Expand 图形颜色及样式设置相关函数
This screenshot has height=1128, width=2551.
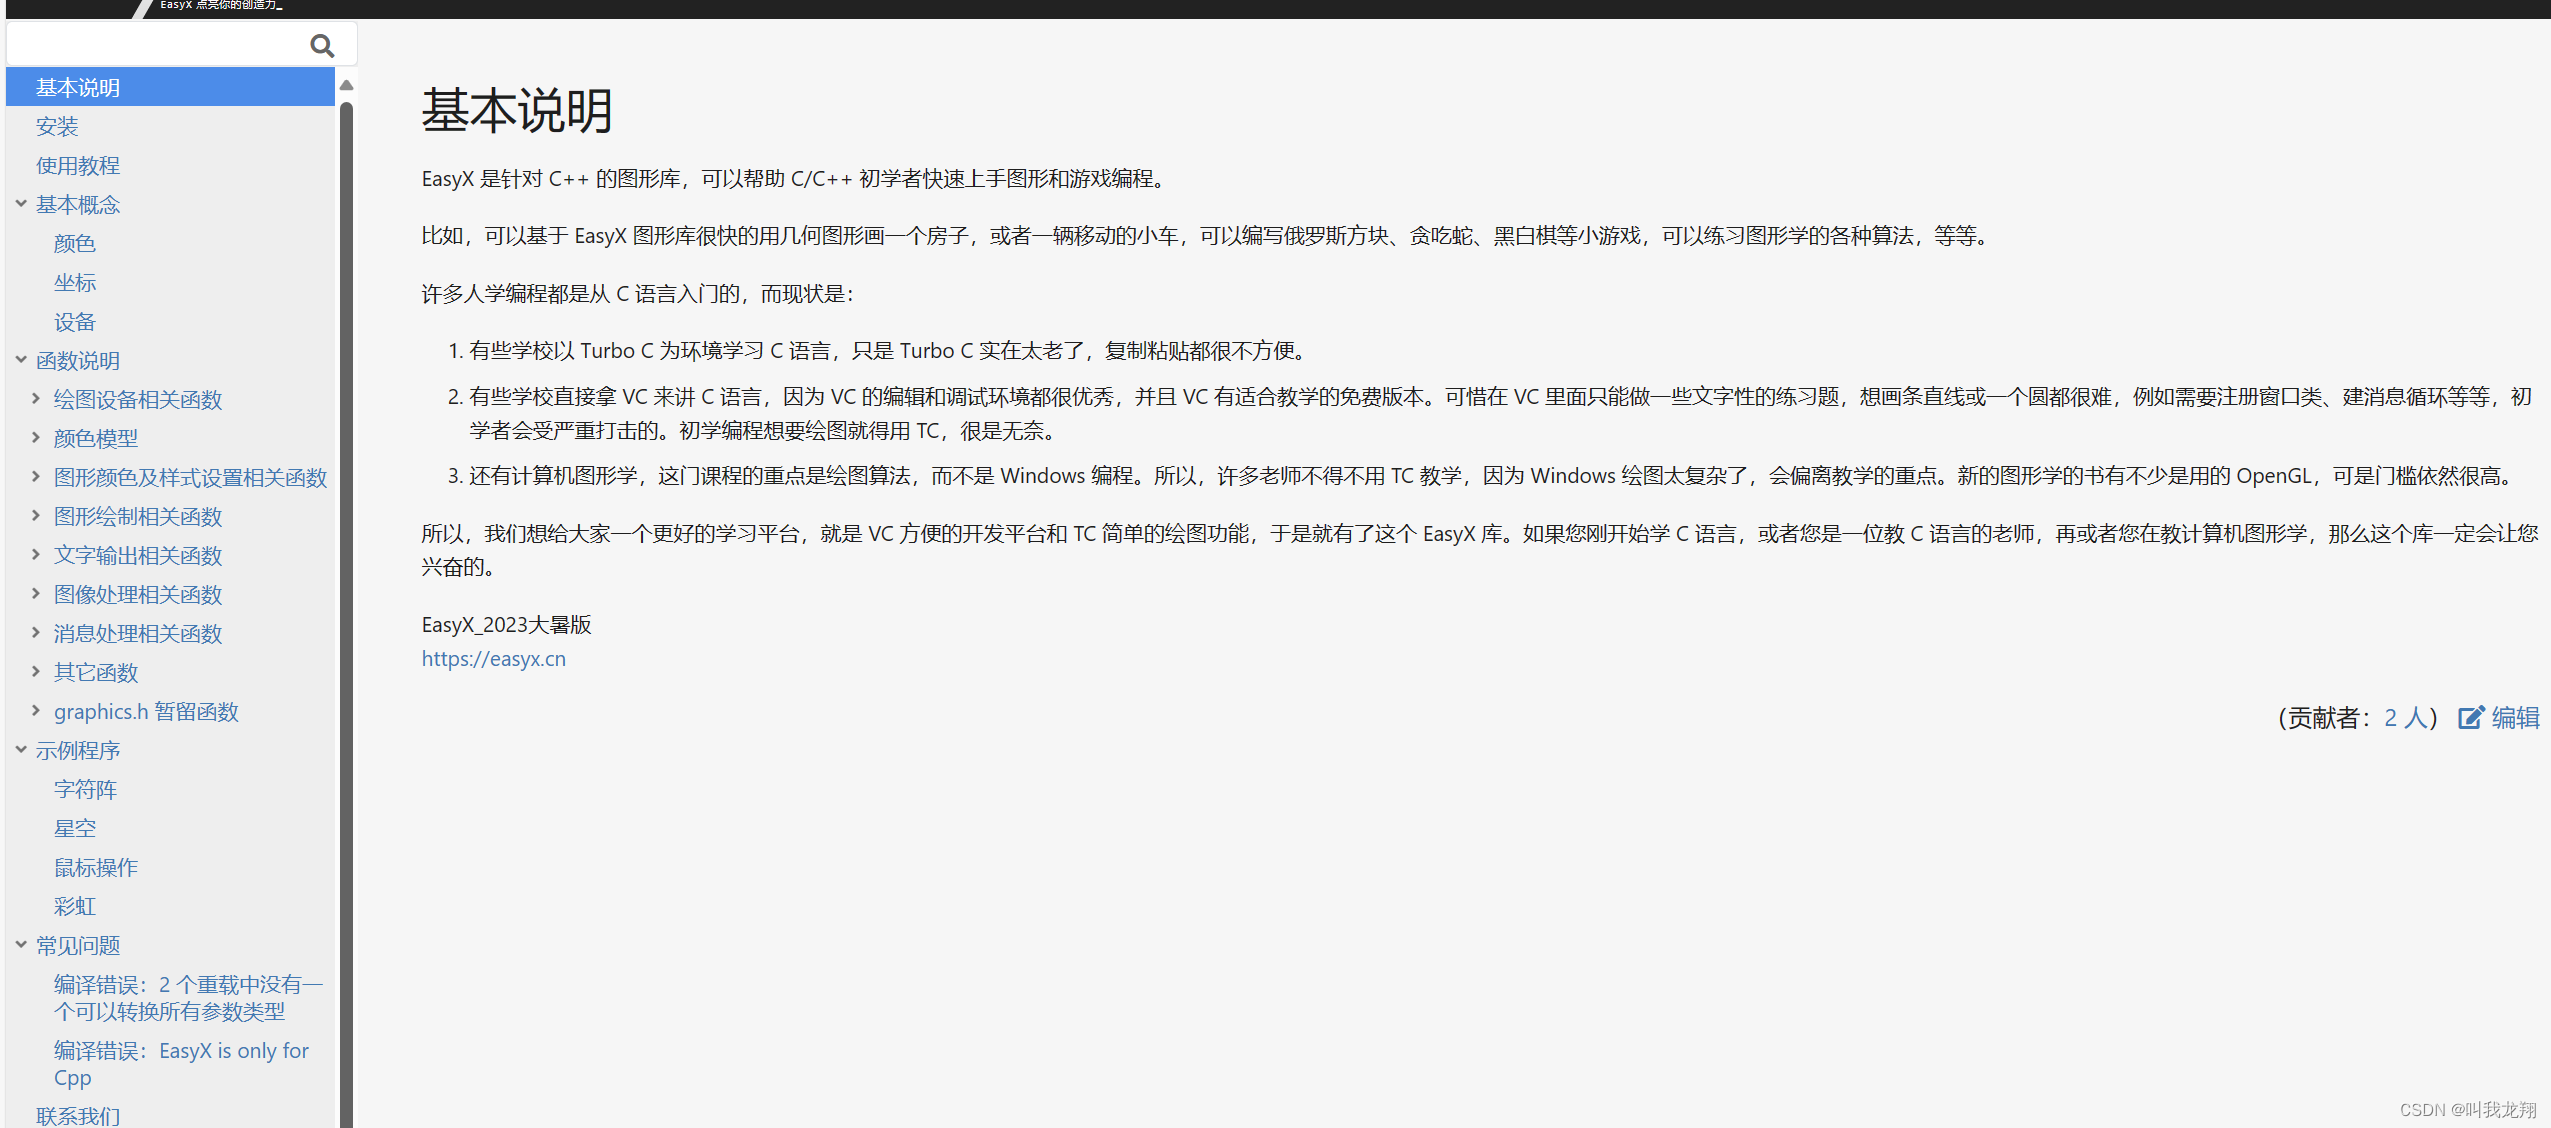[x=36, y=477]
